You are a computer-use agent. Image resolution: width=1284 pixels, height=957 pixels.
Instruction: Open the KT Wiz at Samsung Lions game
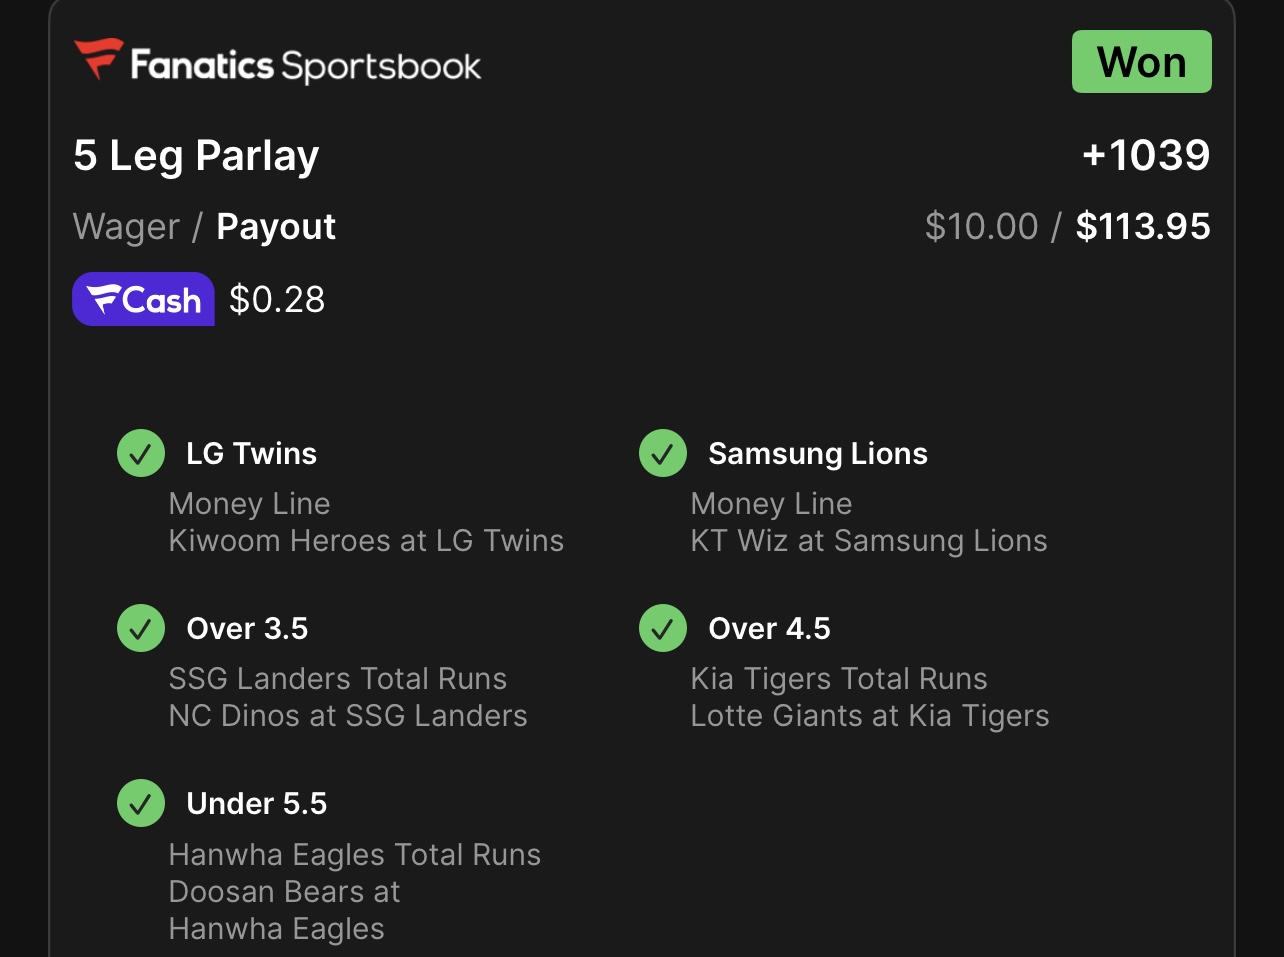pyautogui.click(x=868, y=541)
